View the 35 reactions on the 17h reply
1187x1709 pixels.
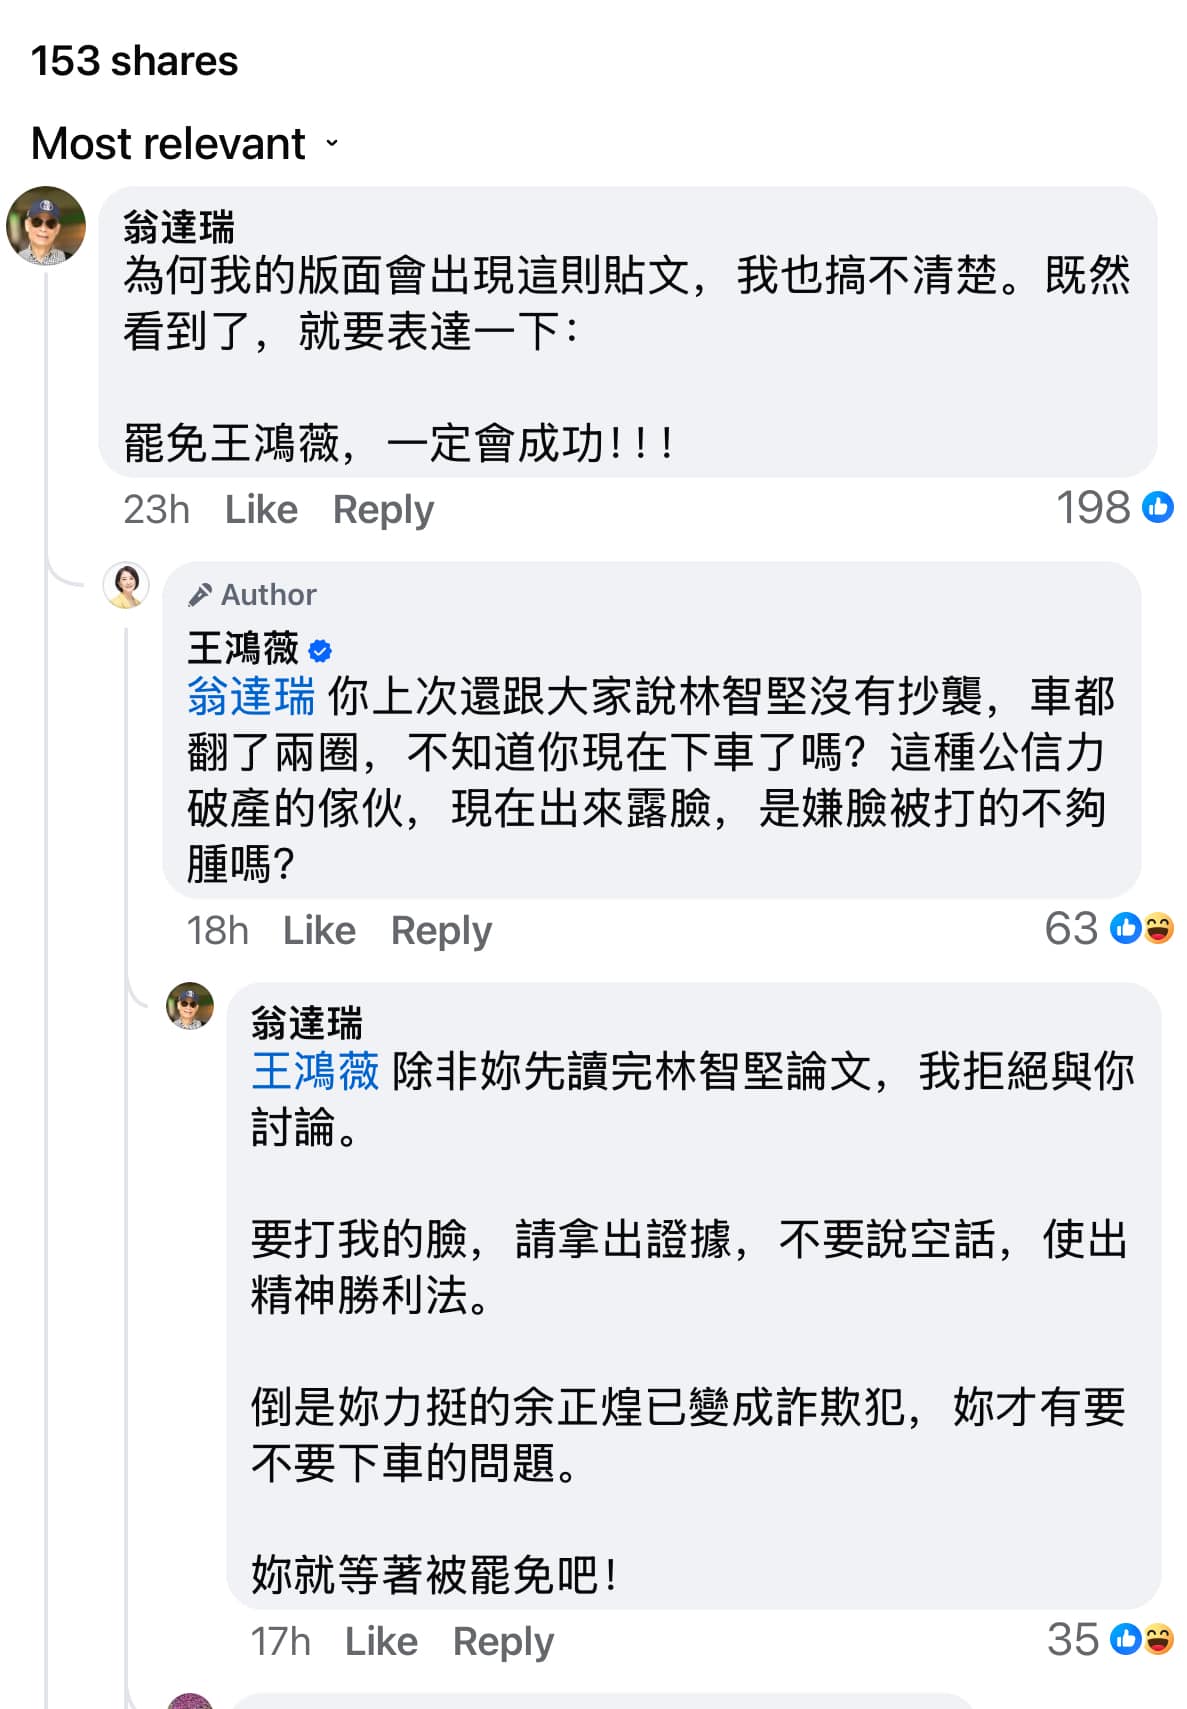(x=1108, y=1640)
